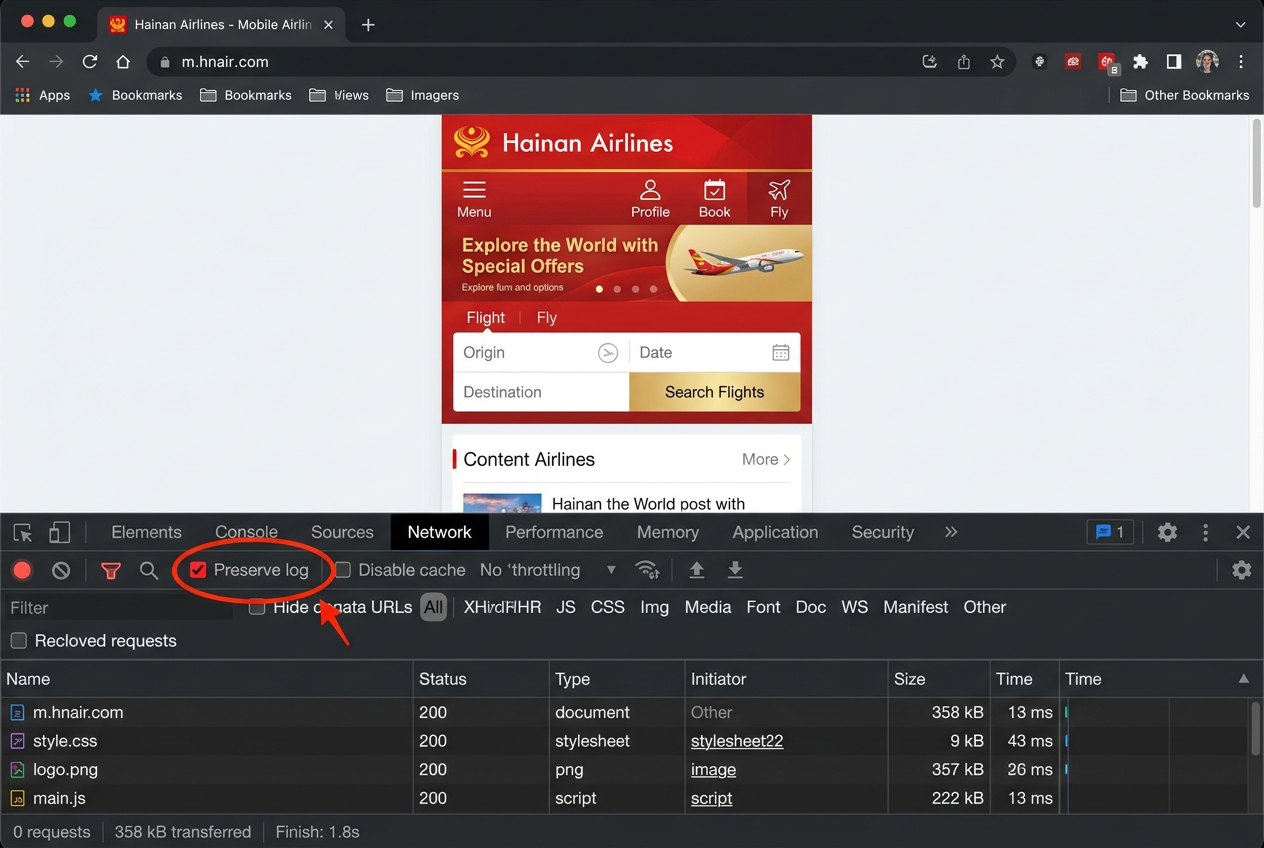Filter requests by Font type
1264x848 pixels.
click(764, 607)
